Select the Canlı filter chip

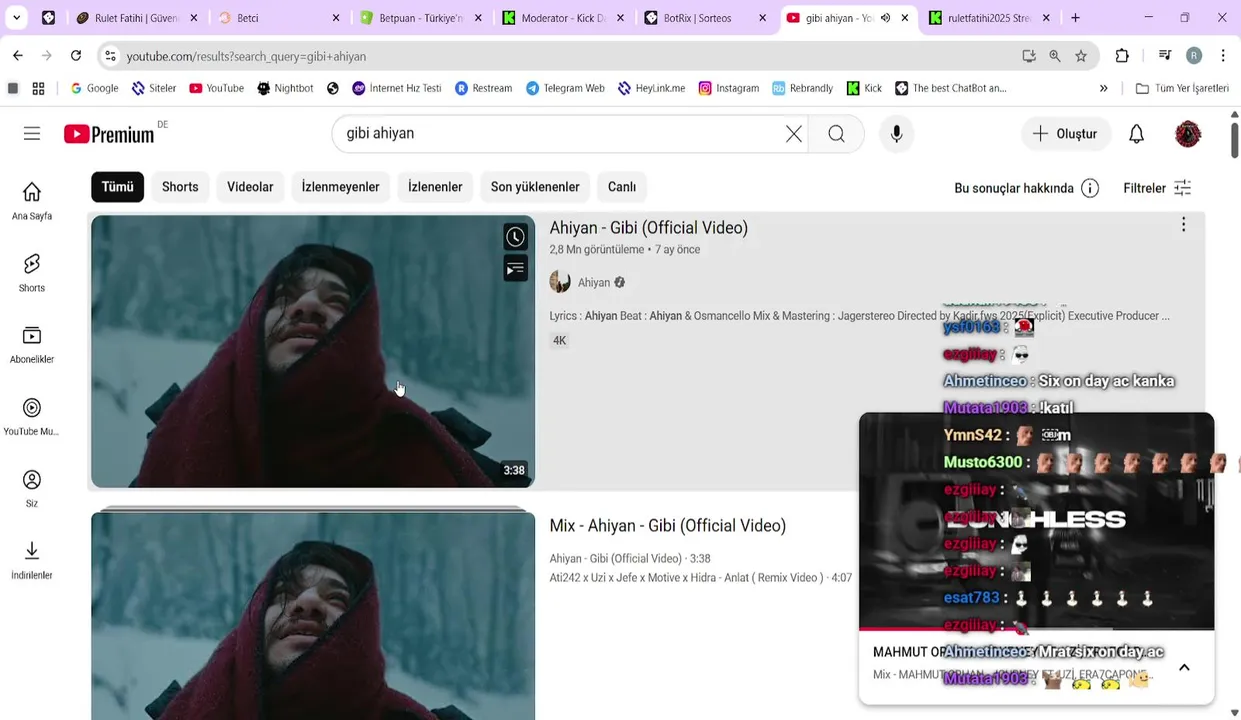622,187
